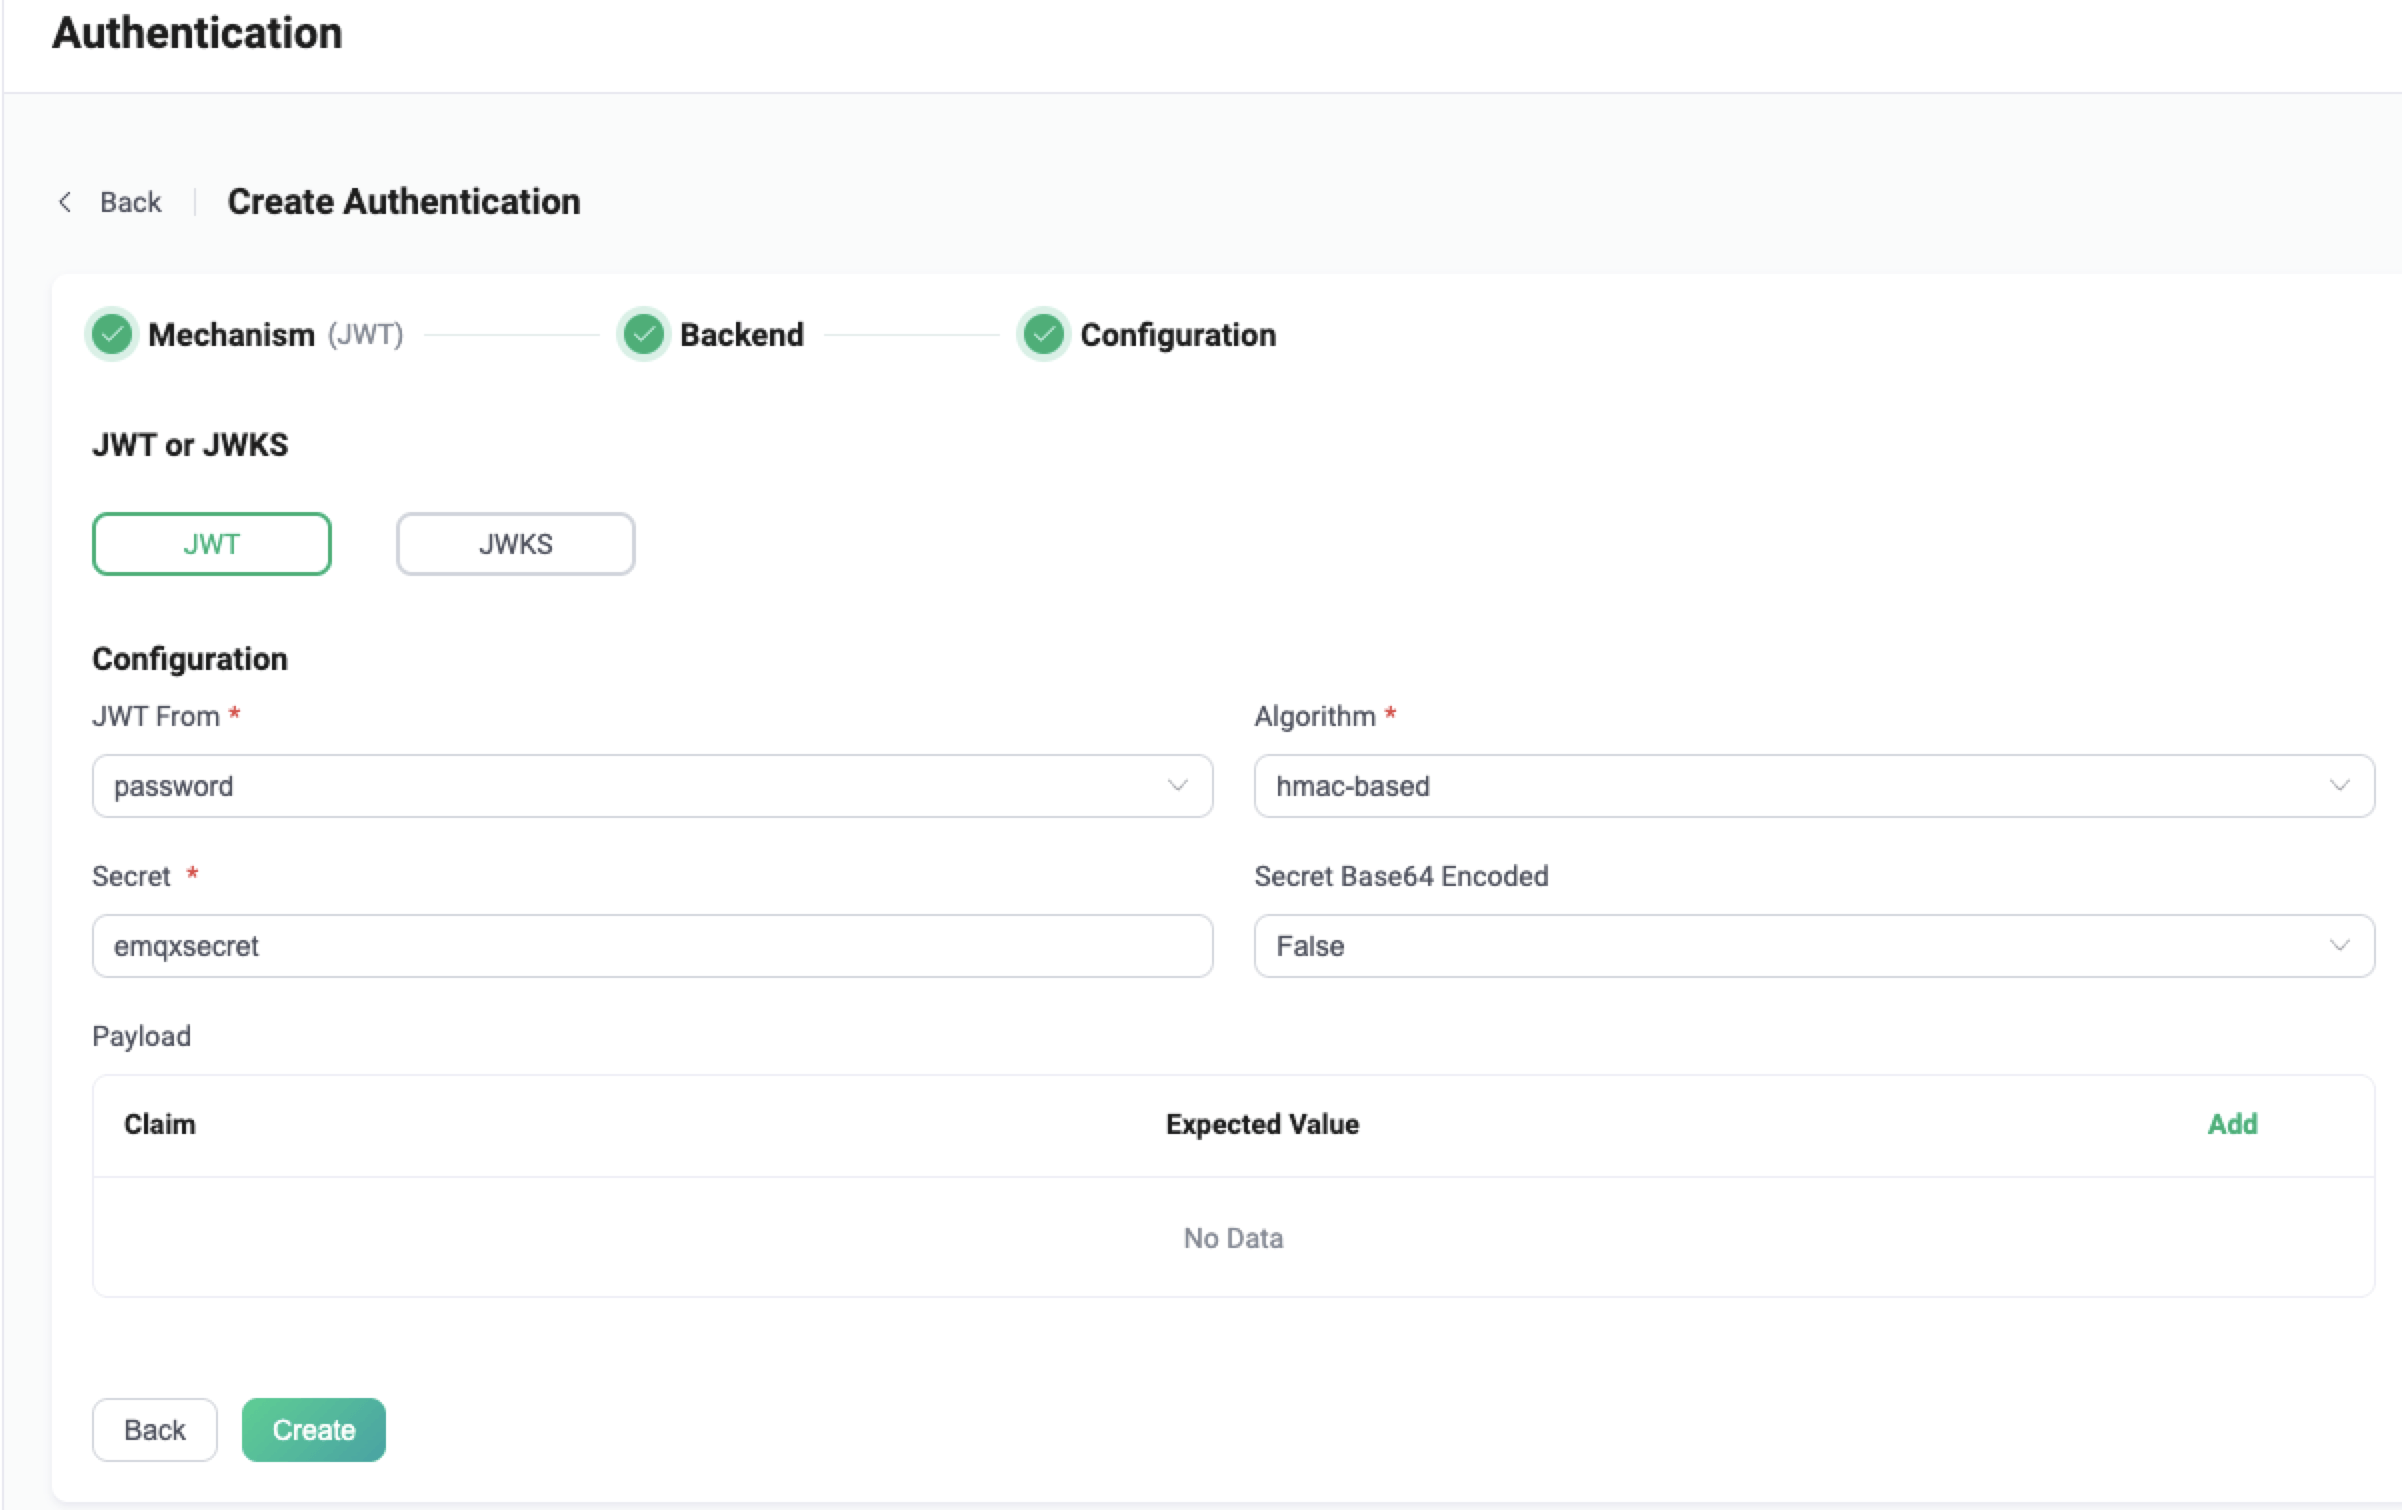Open the JWT From password dropdown
The height and width of the screenshot is (1510, 2402).
pyautogui.click(x=640, y=786)
